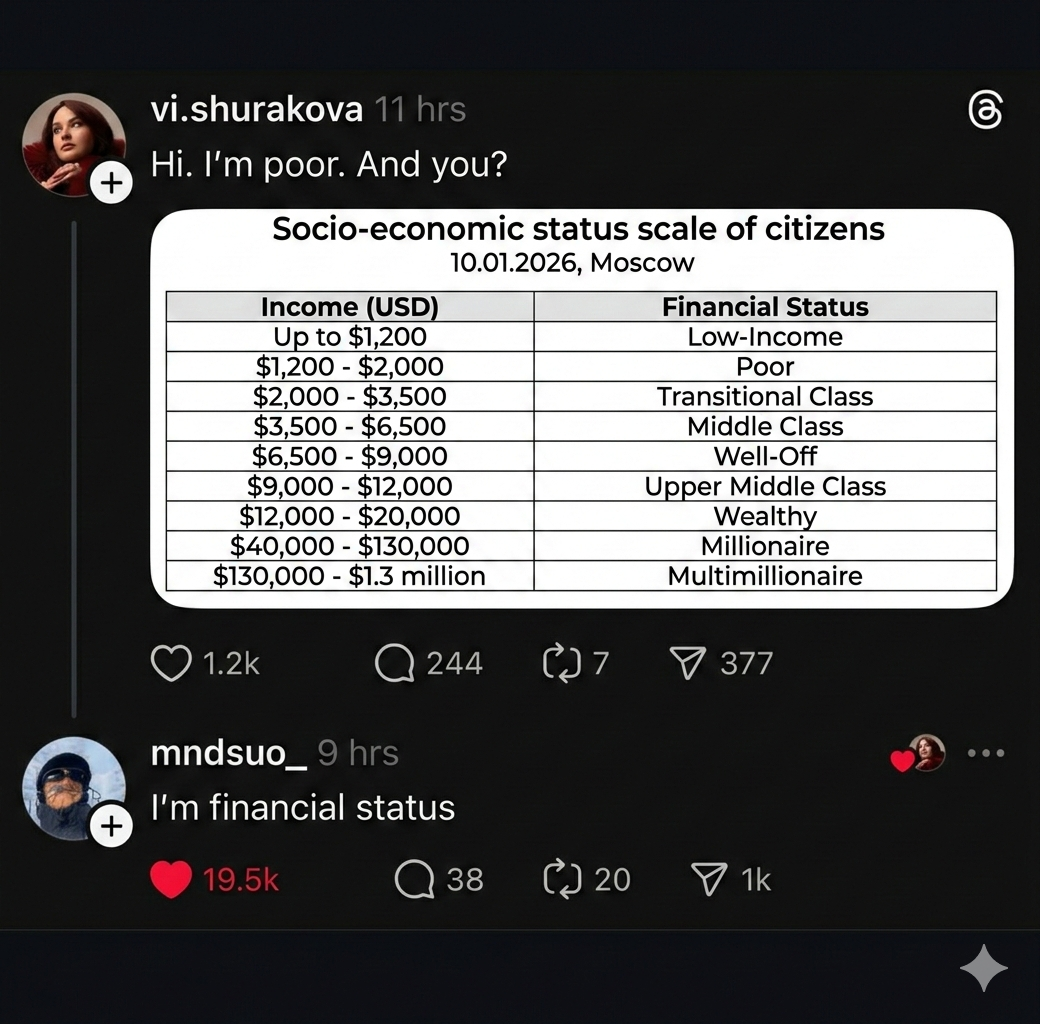Click the "I'm financial status" reply text
The width and height of the screenshot is (1040, 1024).
303,808
